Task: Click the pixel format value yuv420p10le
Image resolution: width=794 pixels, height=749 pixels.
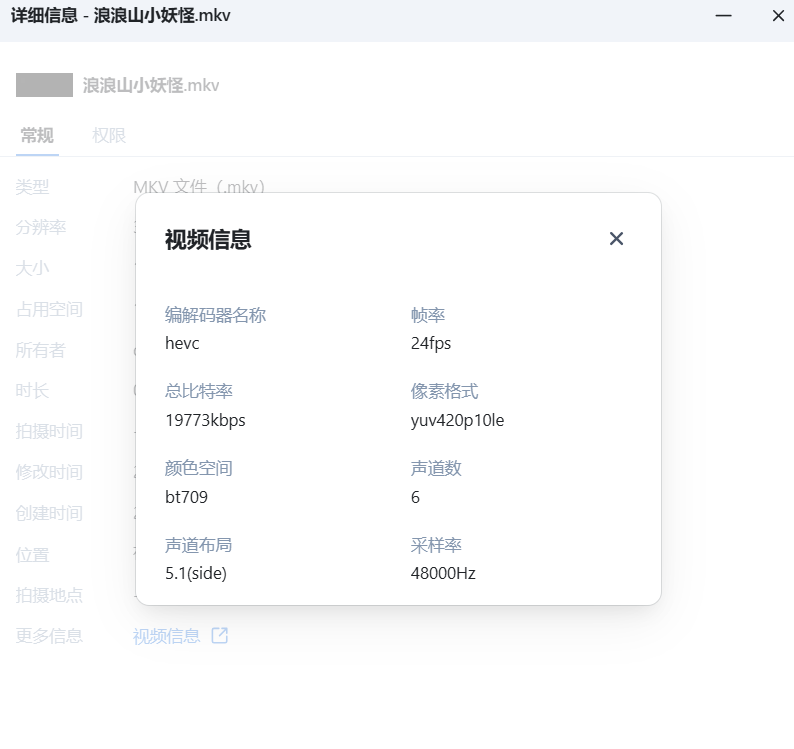Action: pos(457,420)
